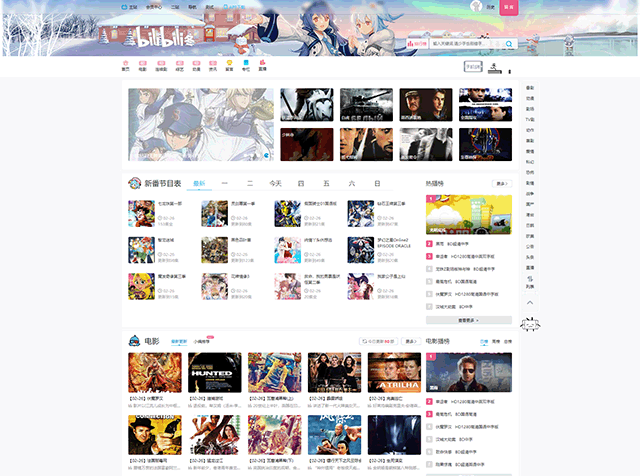This screenshot has width=640, height=476.
Task: Click the refresh updates button in 电影 section
Action: tap(378, 341)
